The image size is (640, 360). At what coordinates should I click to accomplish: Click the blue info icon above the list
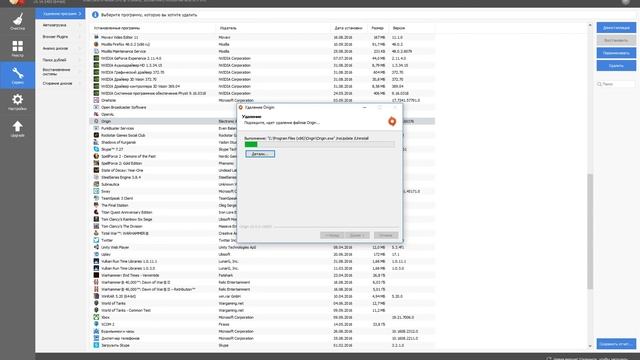click(95, 15)
